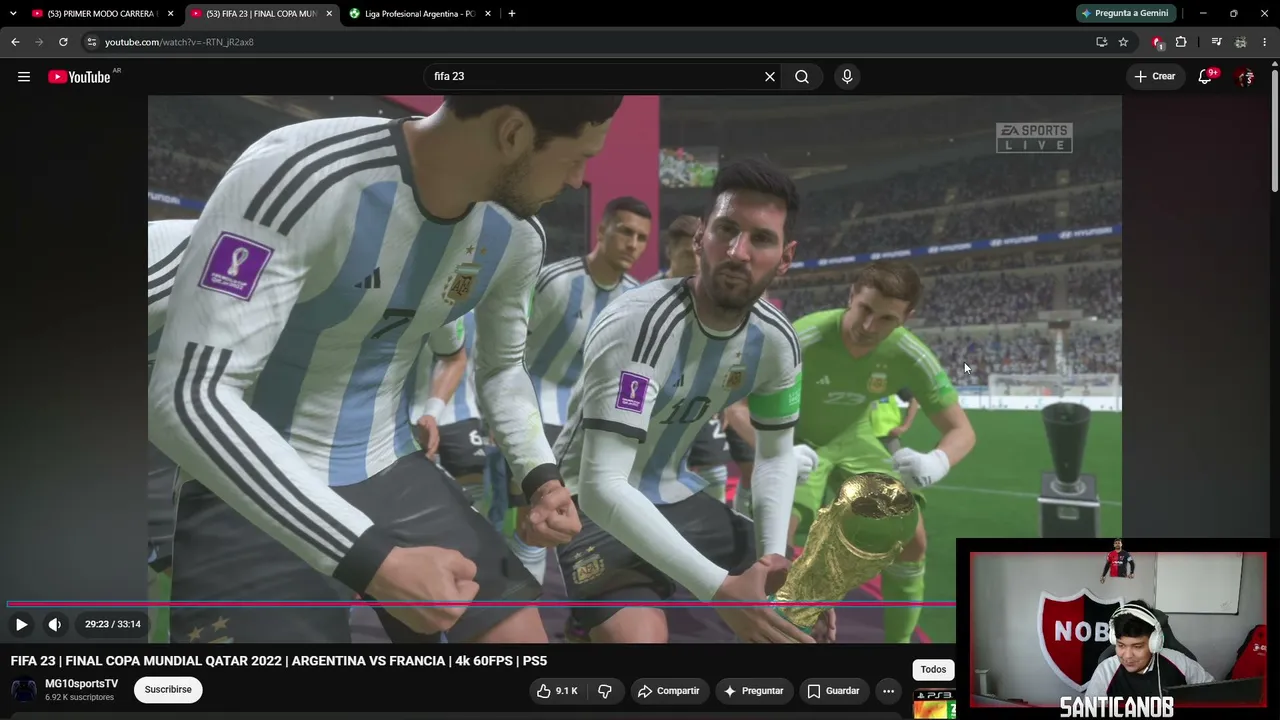Open the browser media controls icon
The width and height of the screenshot is (1280, 720).
pos(1216,42)
